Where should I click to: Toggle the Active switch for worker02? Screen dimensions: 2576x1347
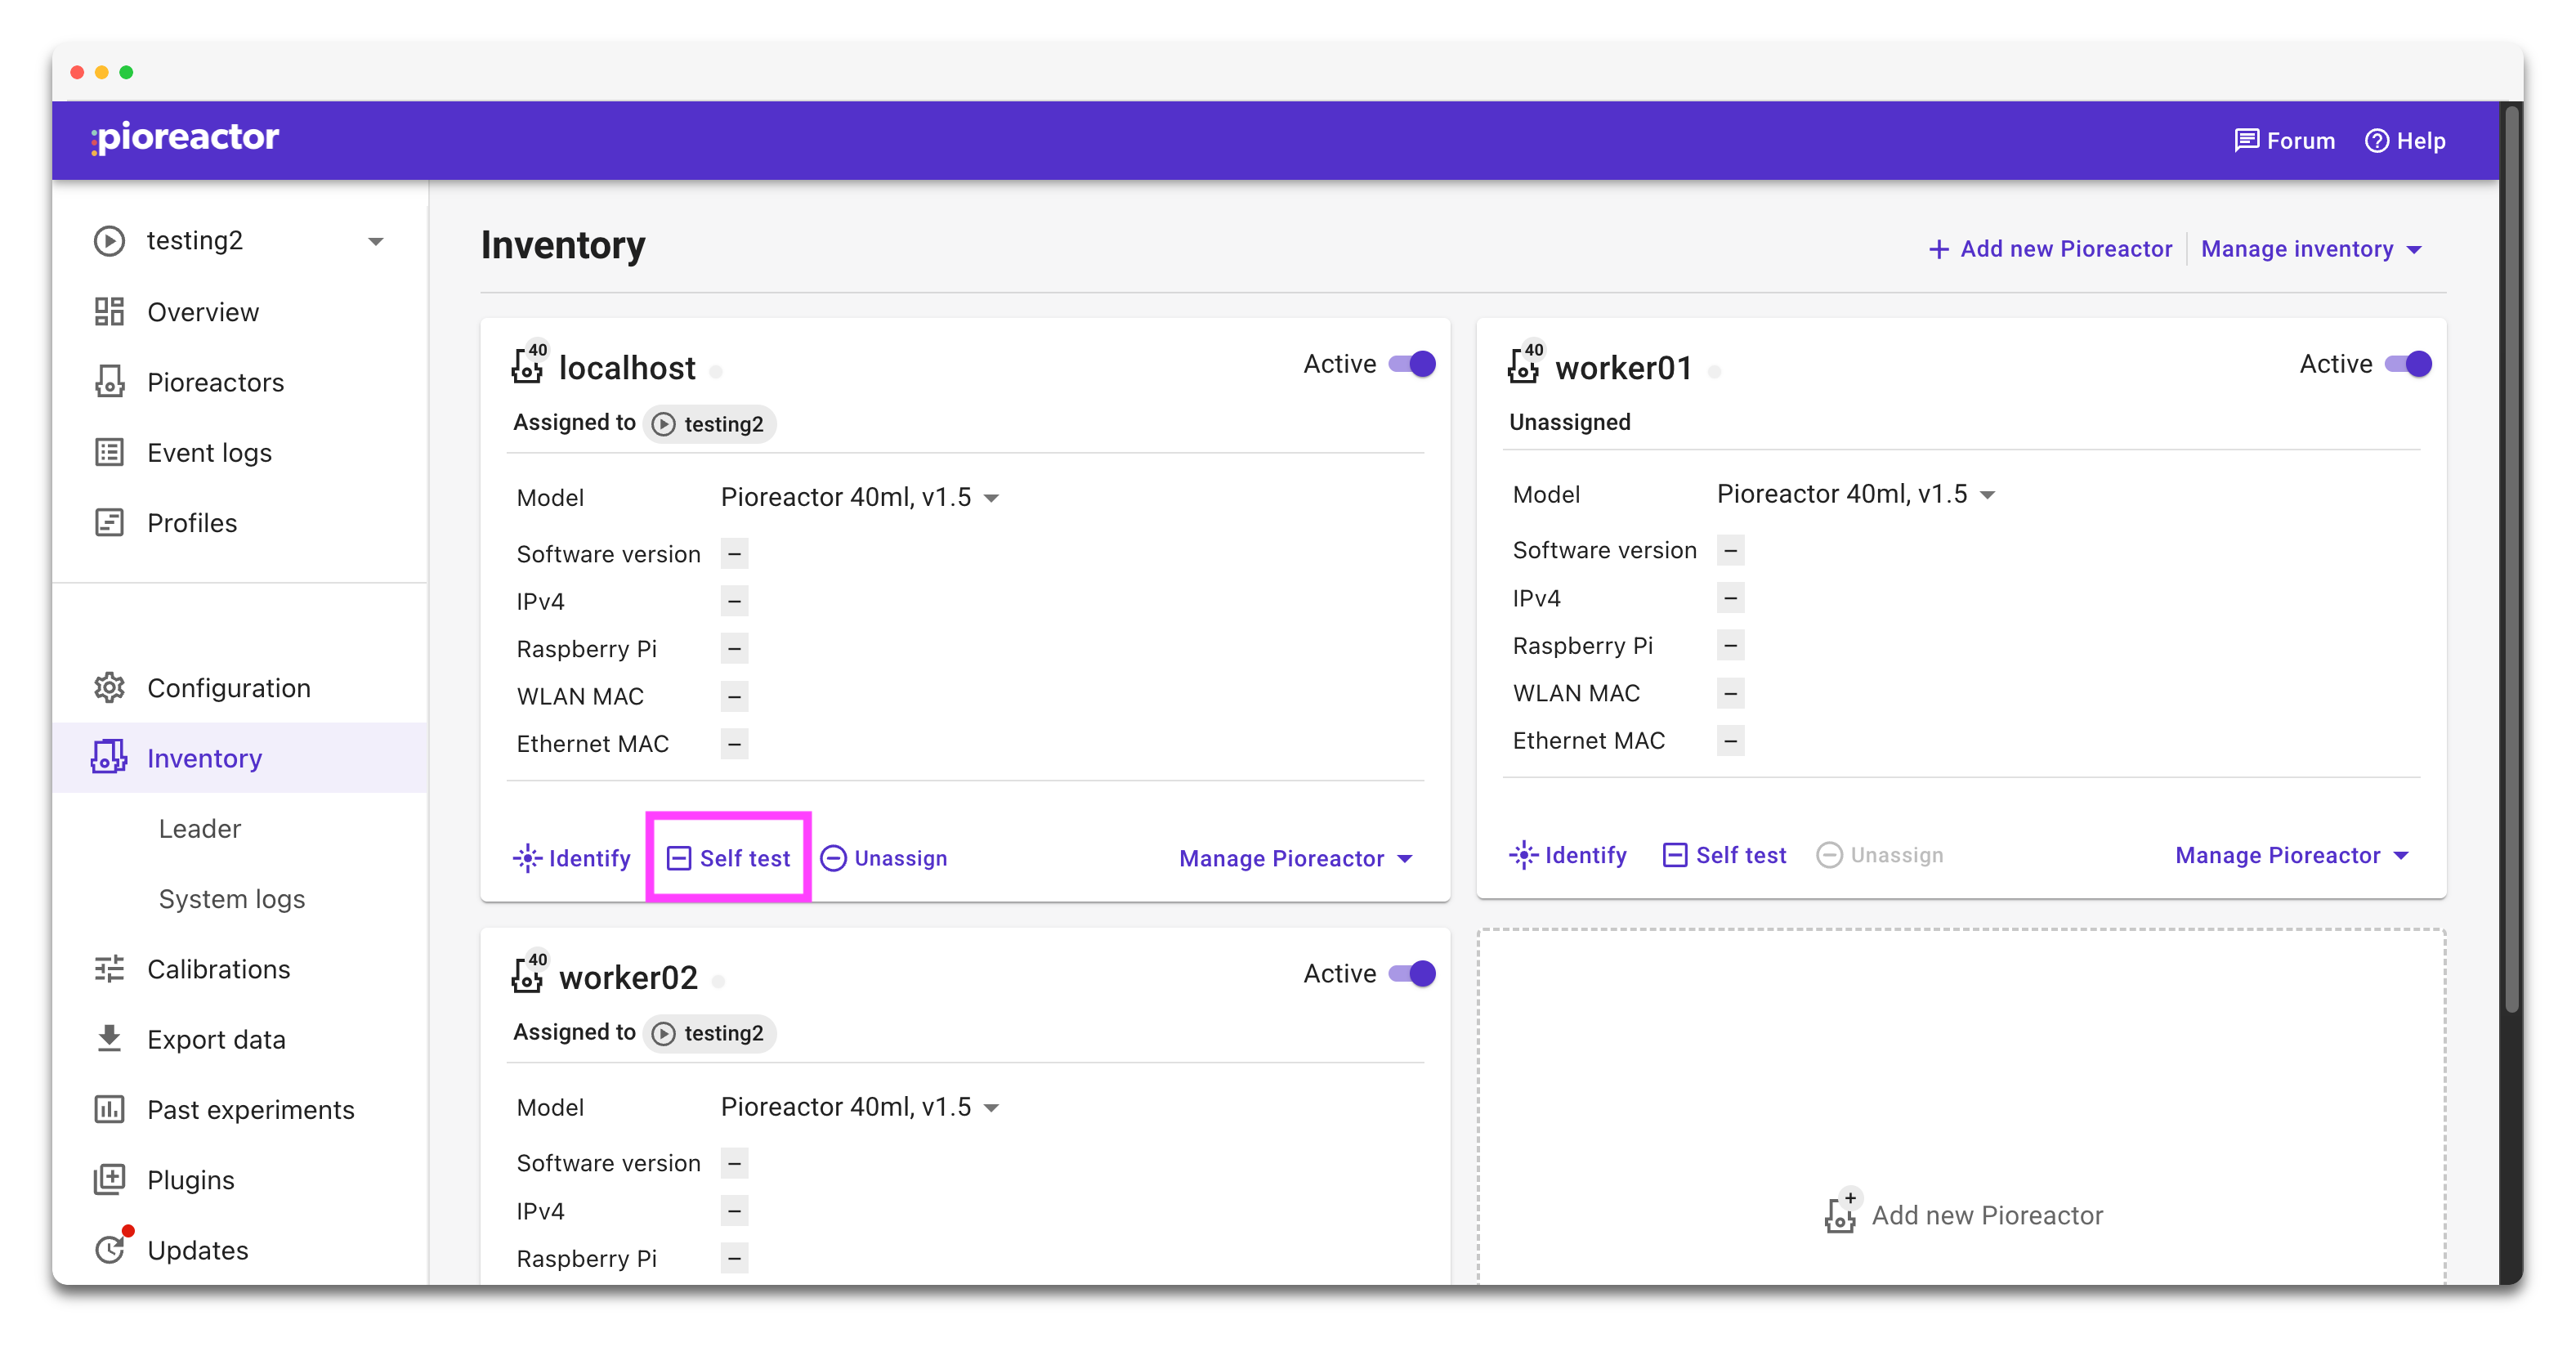[1412, 973]
